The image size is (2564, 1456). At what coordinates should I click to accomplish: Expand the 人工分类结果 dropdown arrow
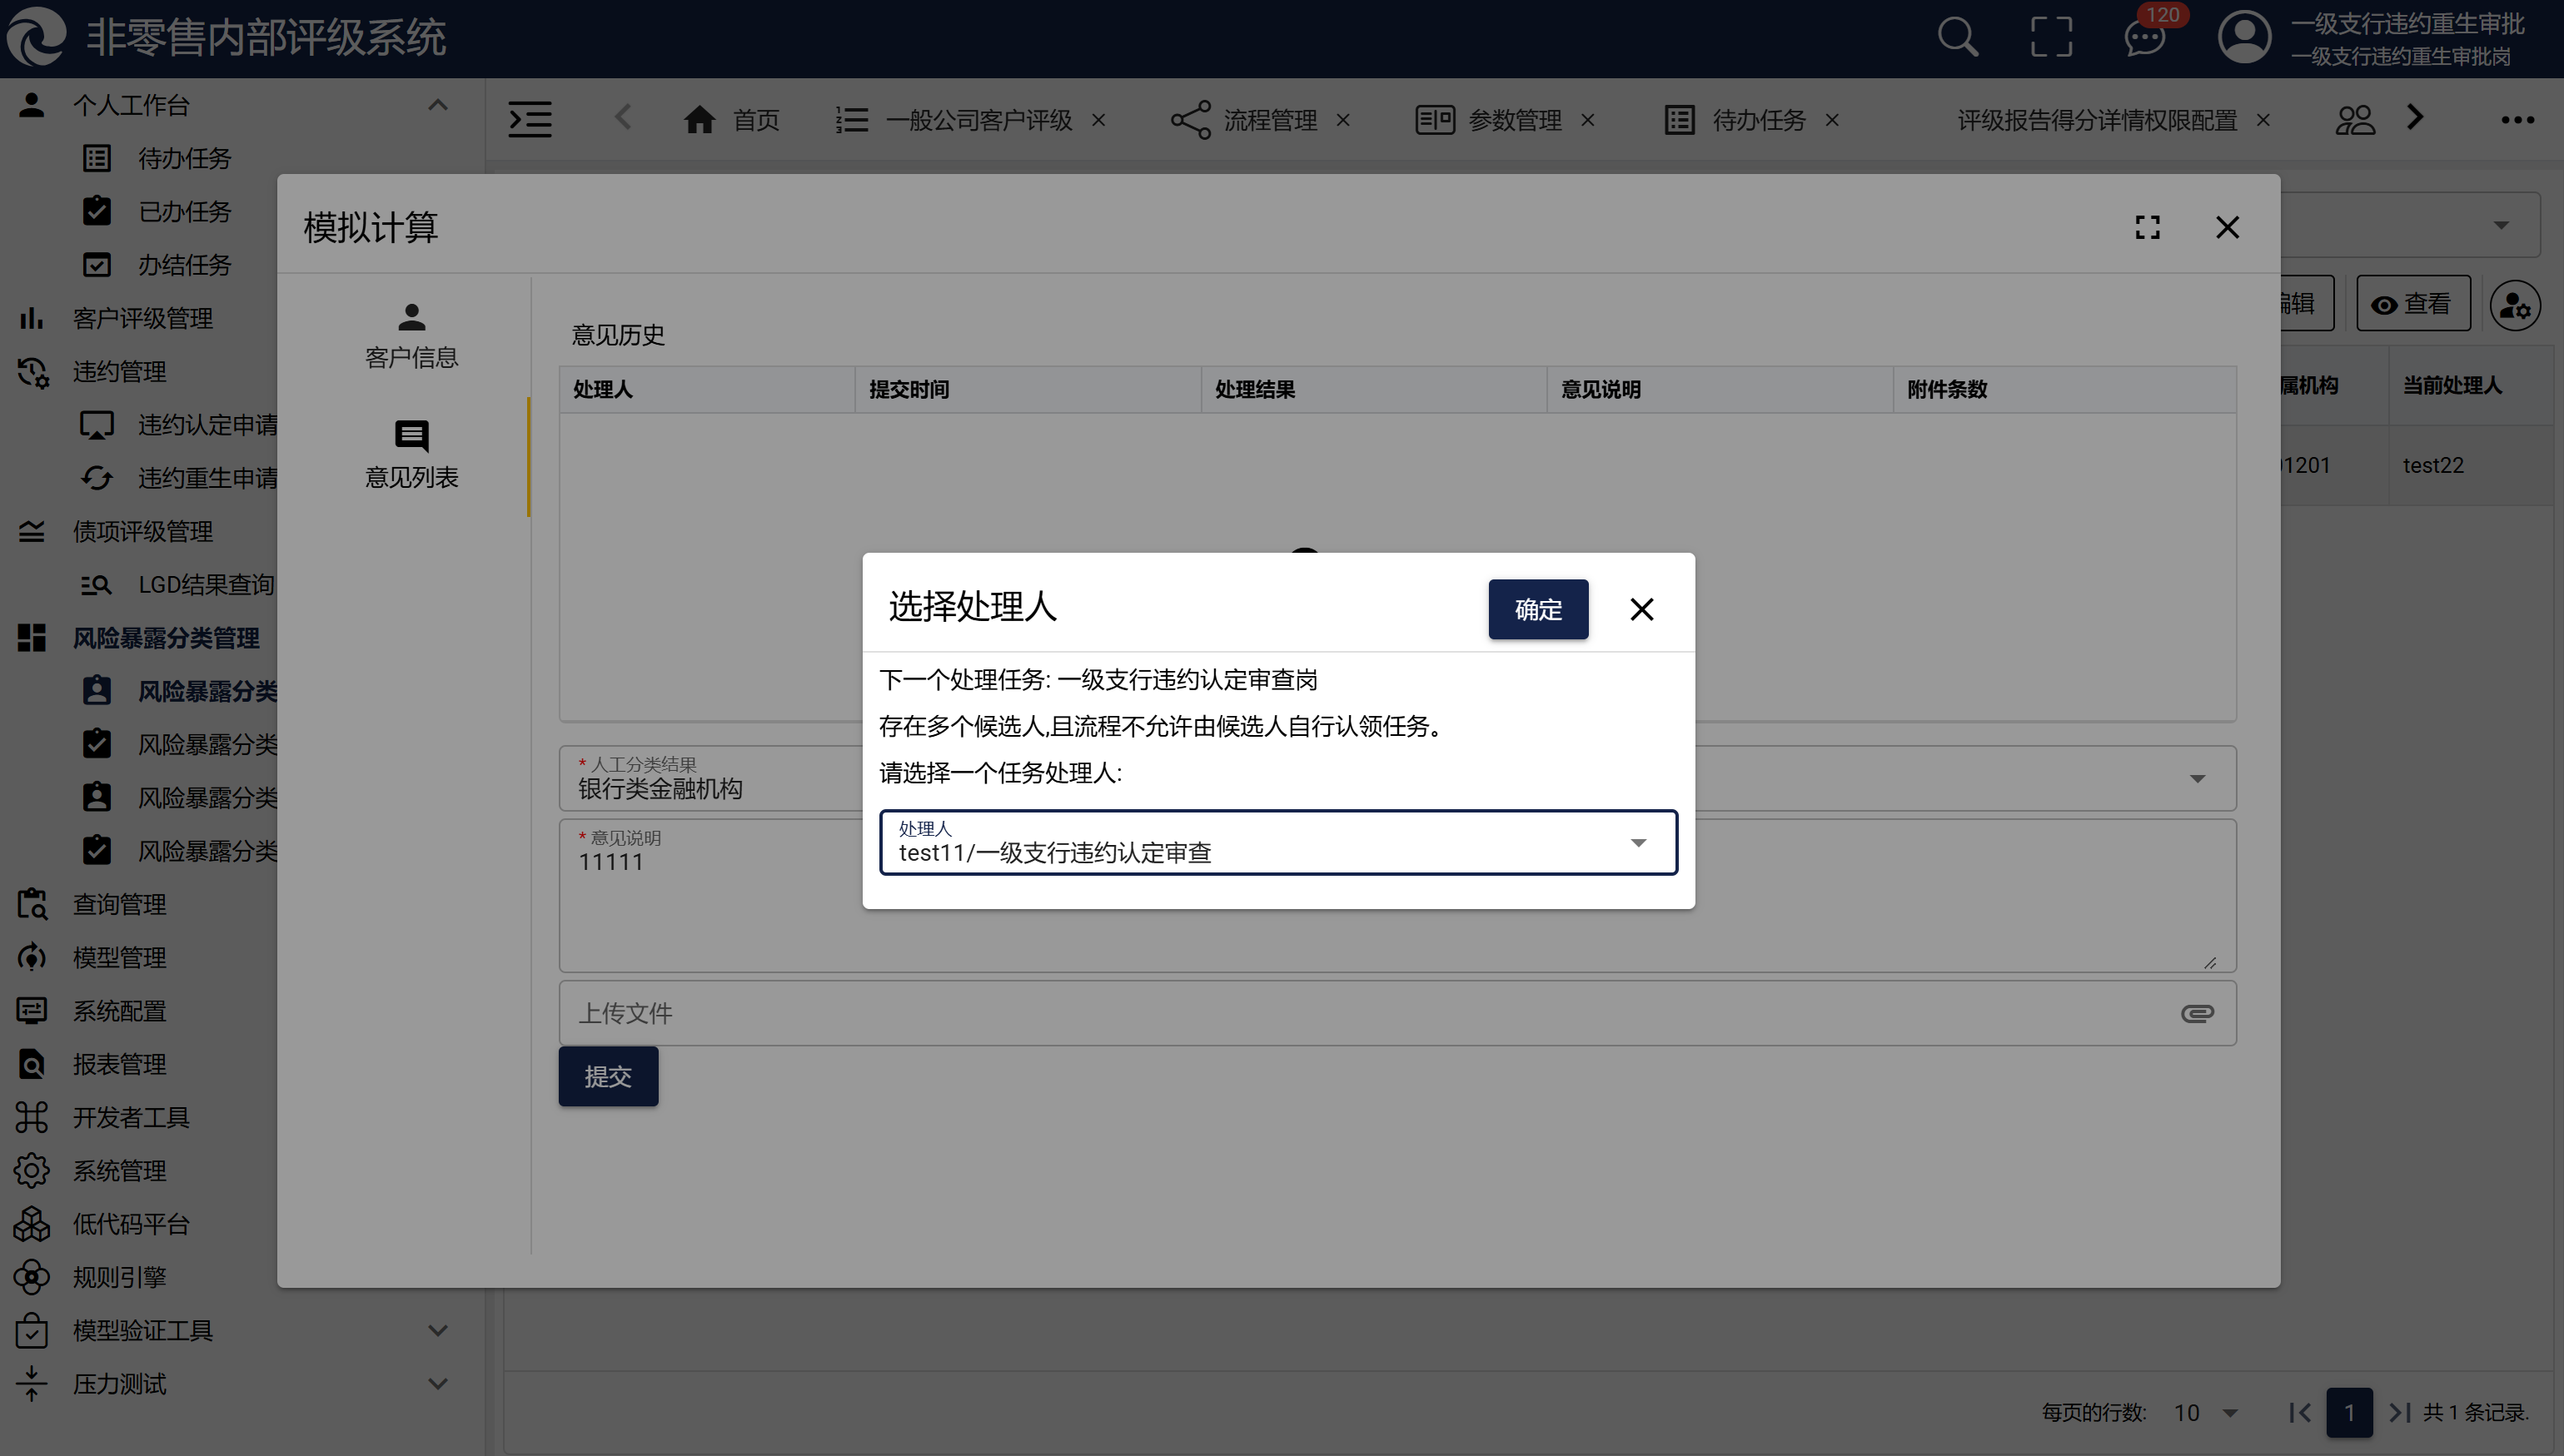pos(2197,779)
